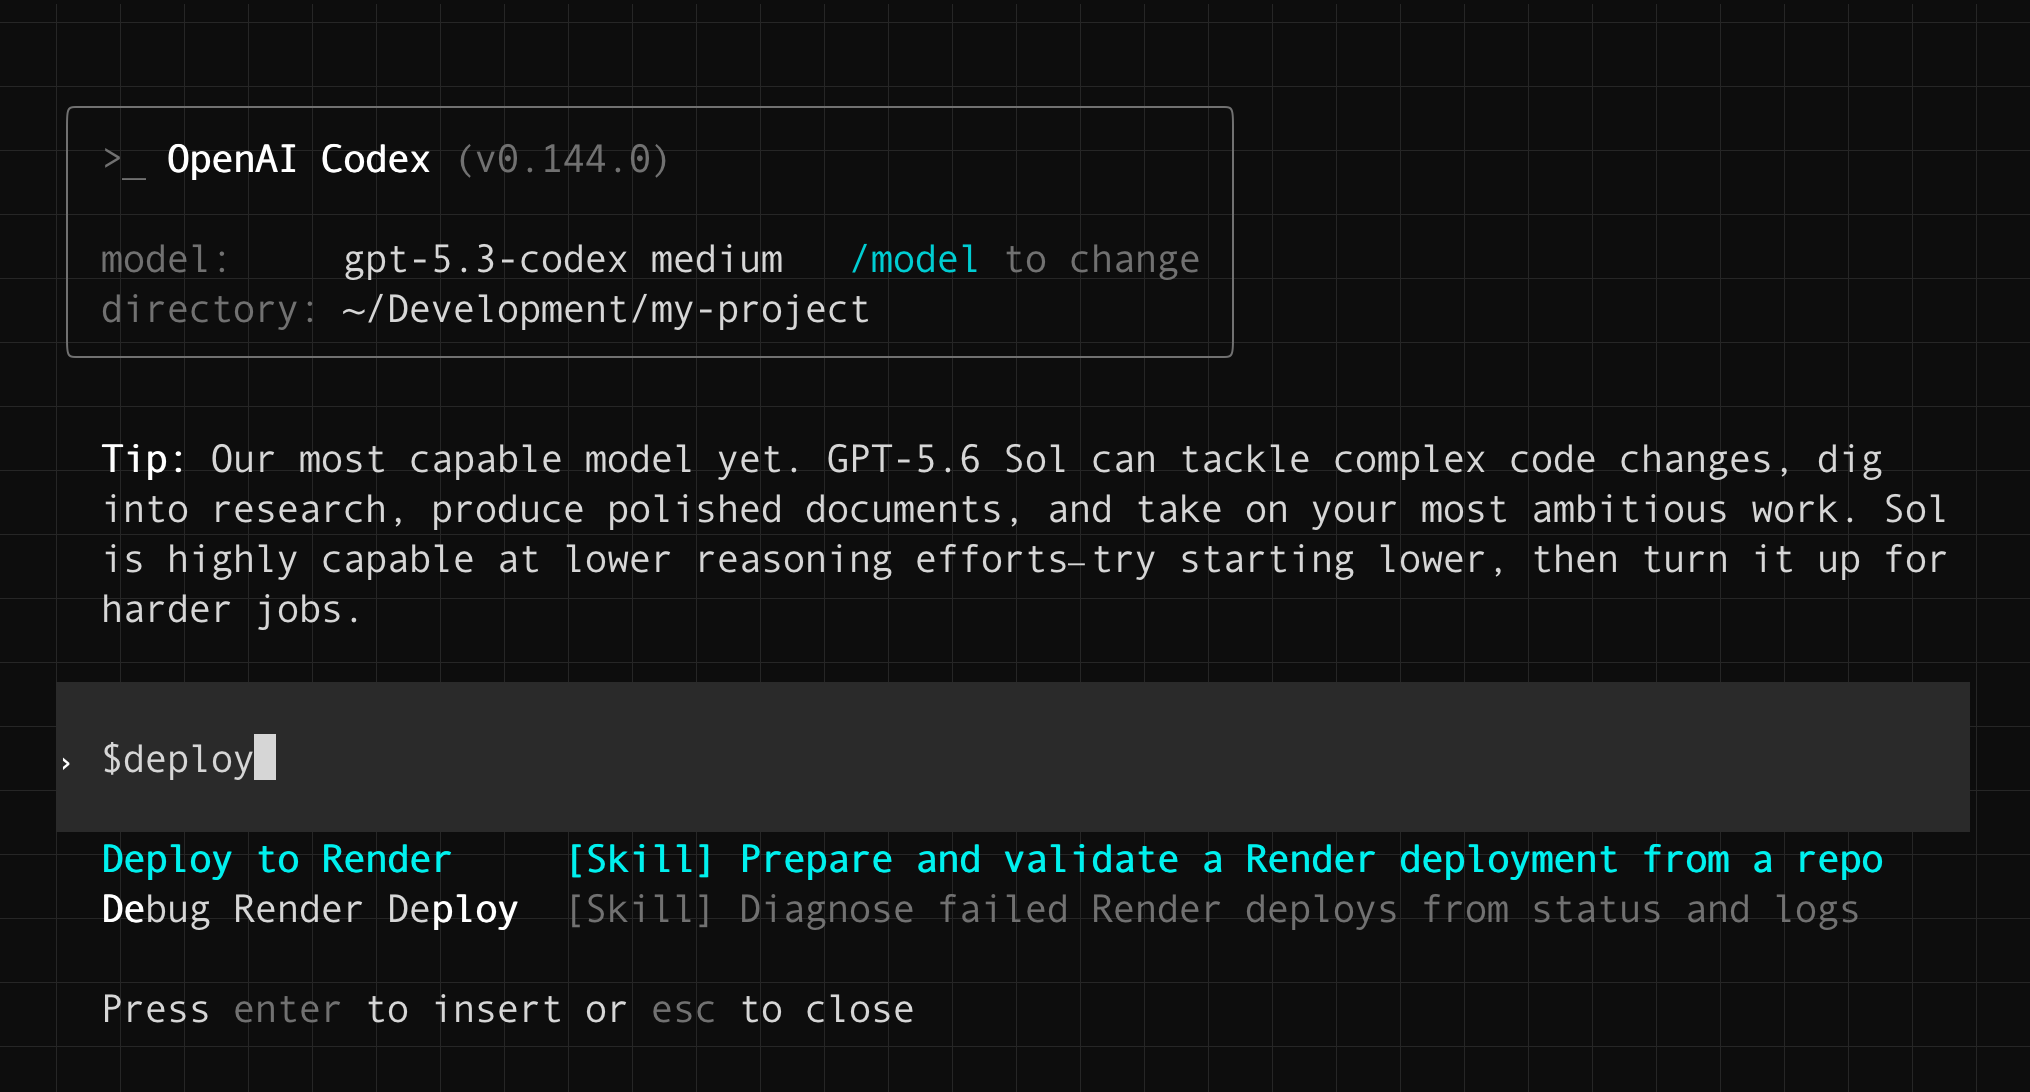Image resolution: width=2030 pixels, height=1092 pixels.
Task: Click the 'directory:' label
Action: 209,310
